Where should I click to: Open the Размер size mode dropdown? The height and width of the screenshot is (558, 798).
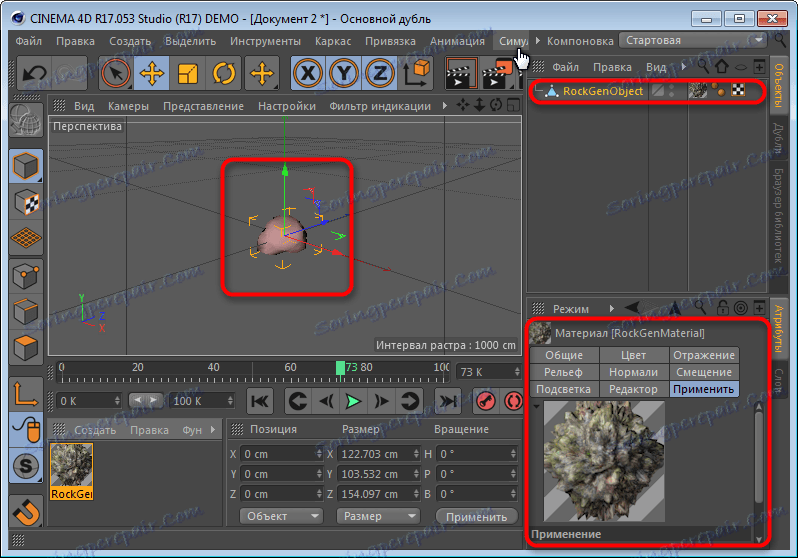tap(376, 516)
